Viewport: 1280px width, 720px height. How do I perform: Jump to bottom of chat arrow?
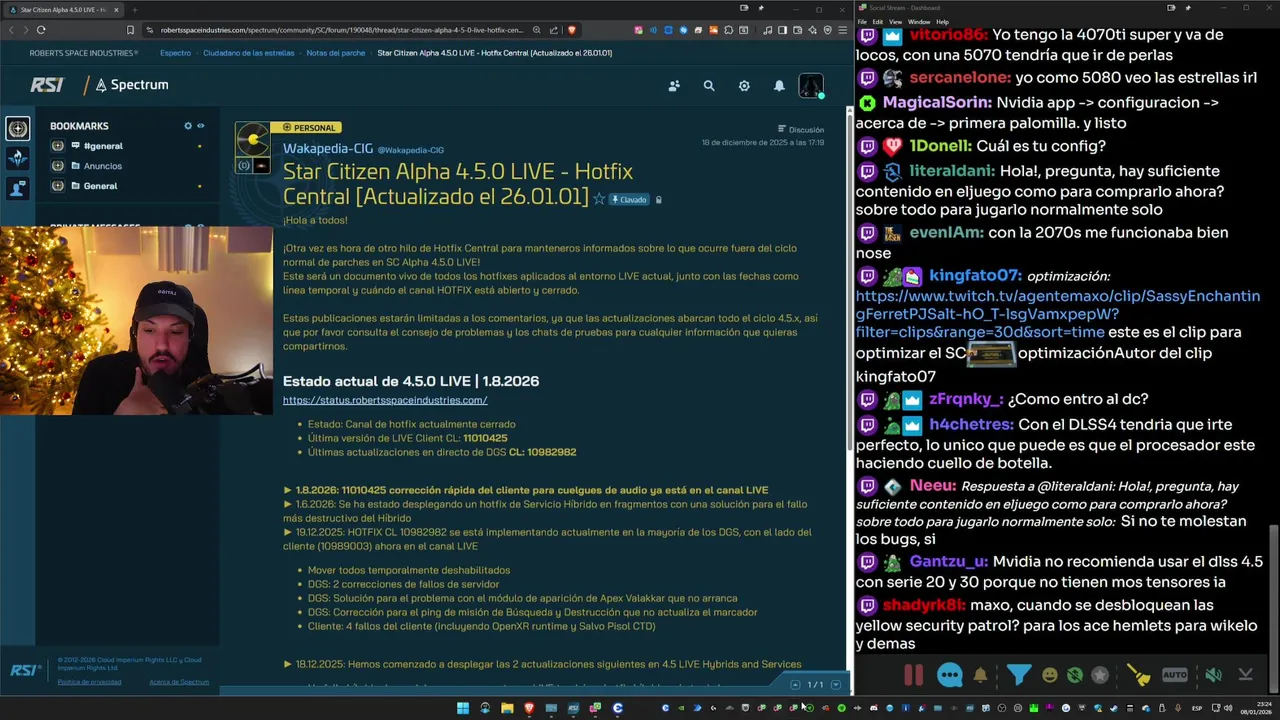tap(1245, 675)
